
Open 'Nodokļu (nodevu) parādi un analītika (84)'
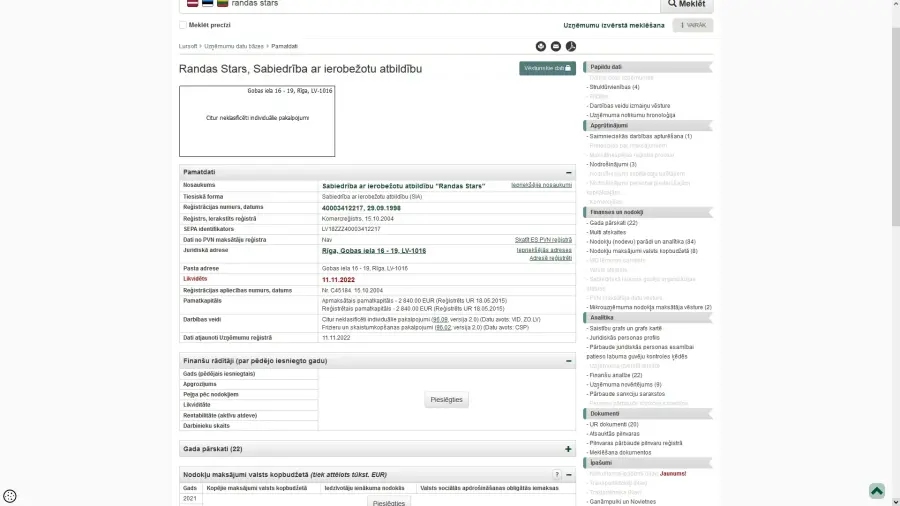[642, 242]
